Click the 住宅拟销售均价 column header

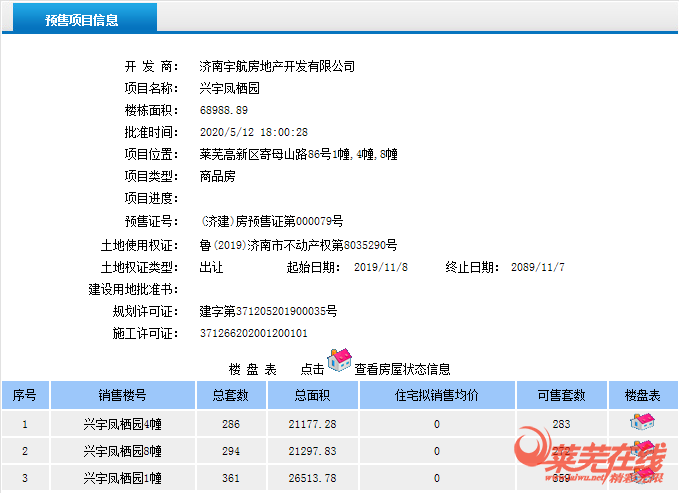click(437, 395)
